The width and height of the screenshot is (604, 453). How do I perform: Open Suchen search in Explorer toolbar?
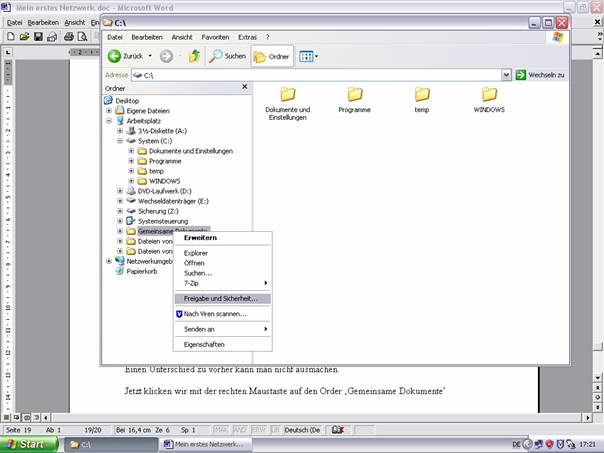pyautogui.click(x=227, y=57)
